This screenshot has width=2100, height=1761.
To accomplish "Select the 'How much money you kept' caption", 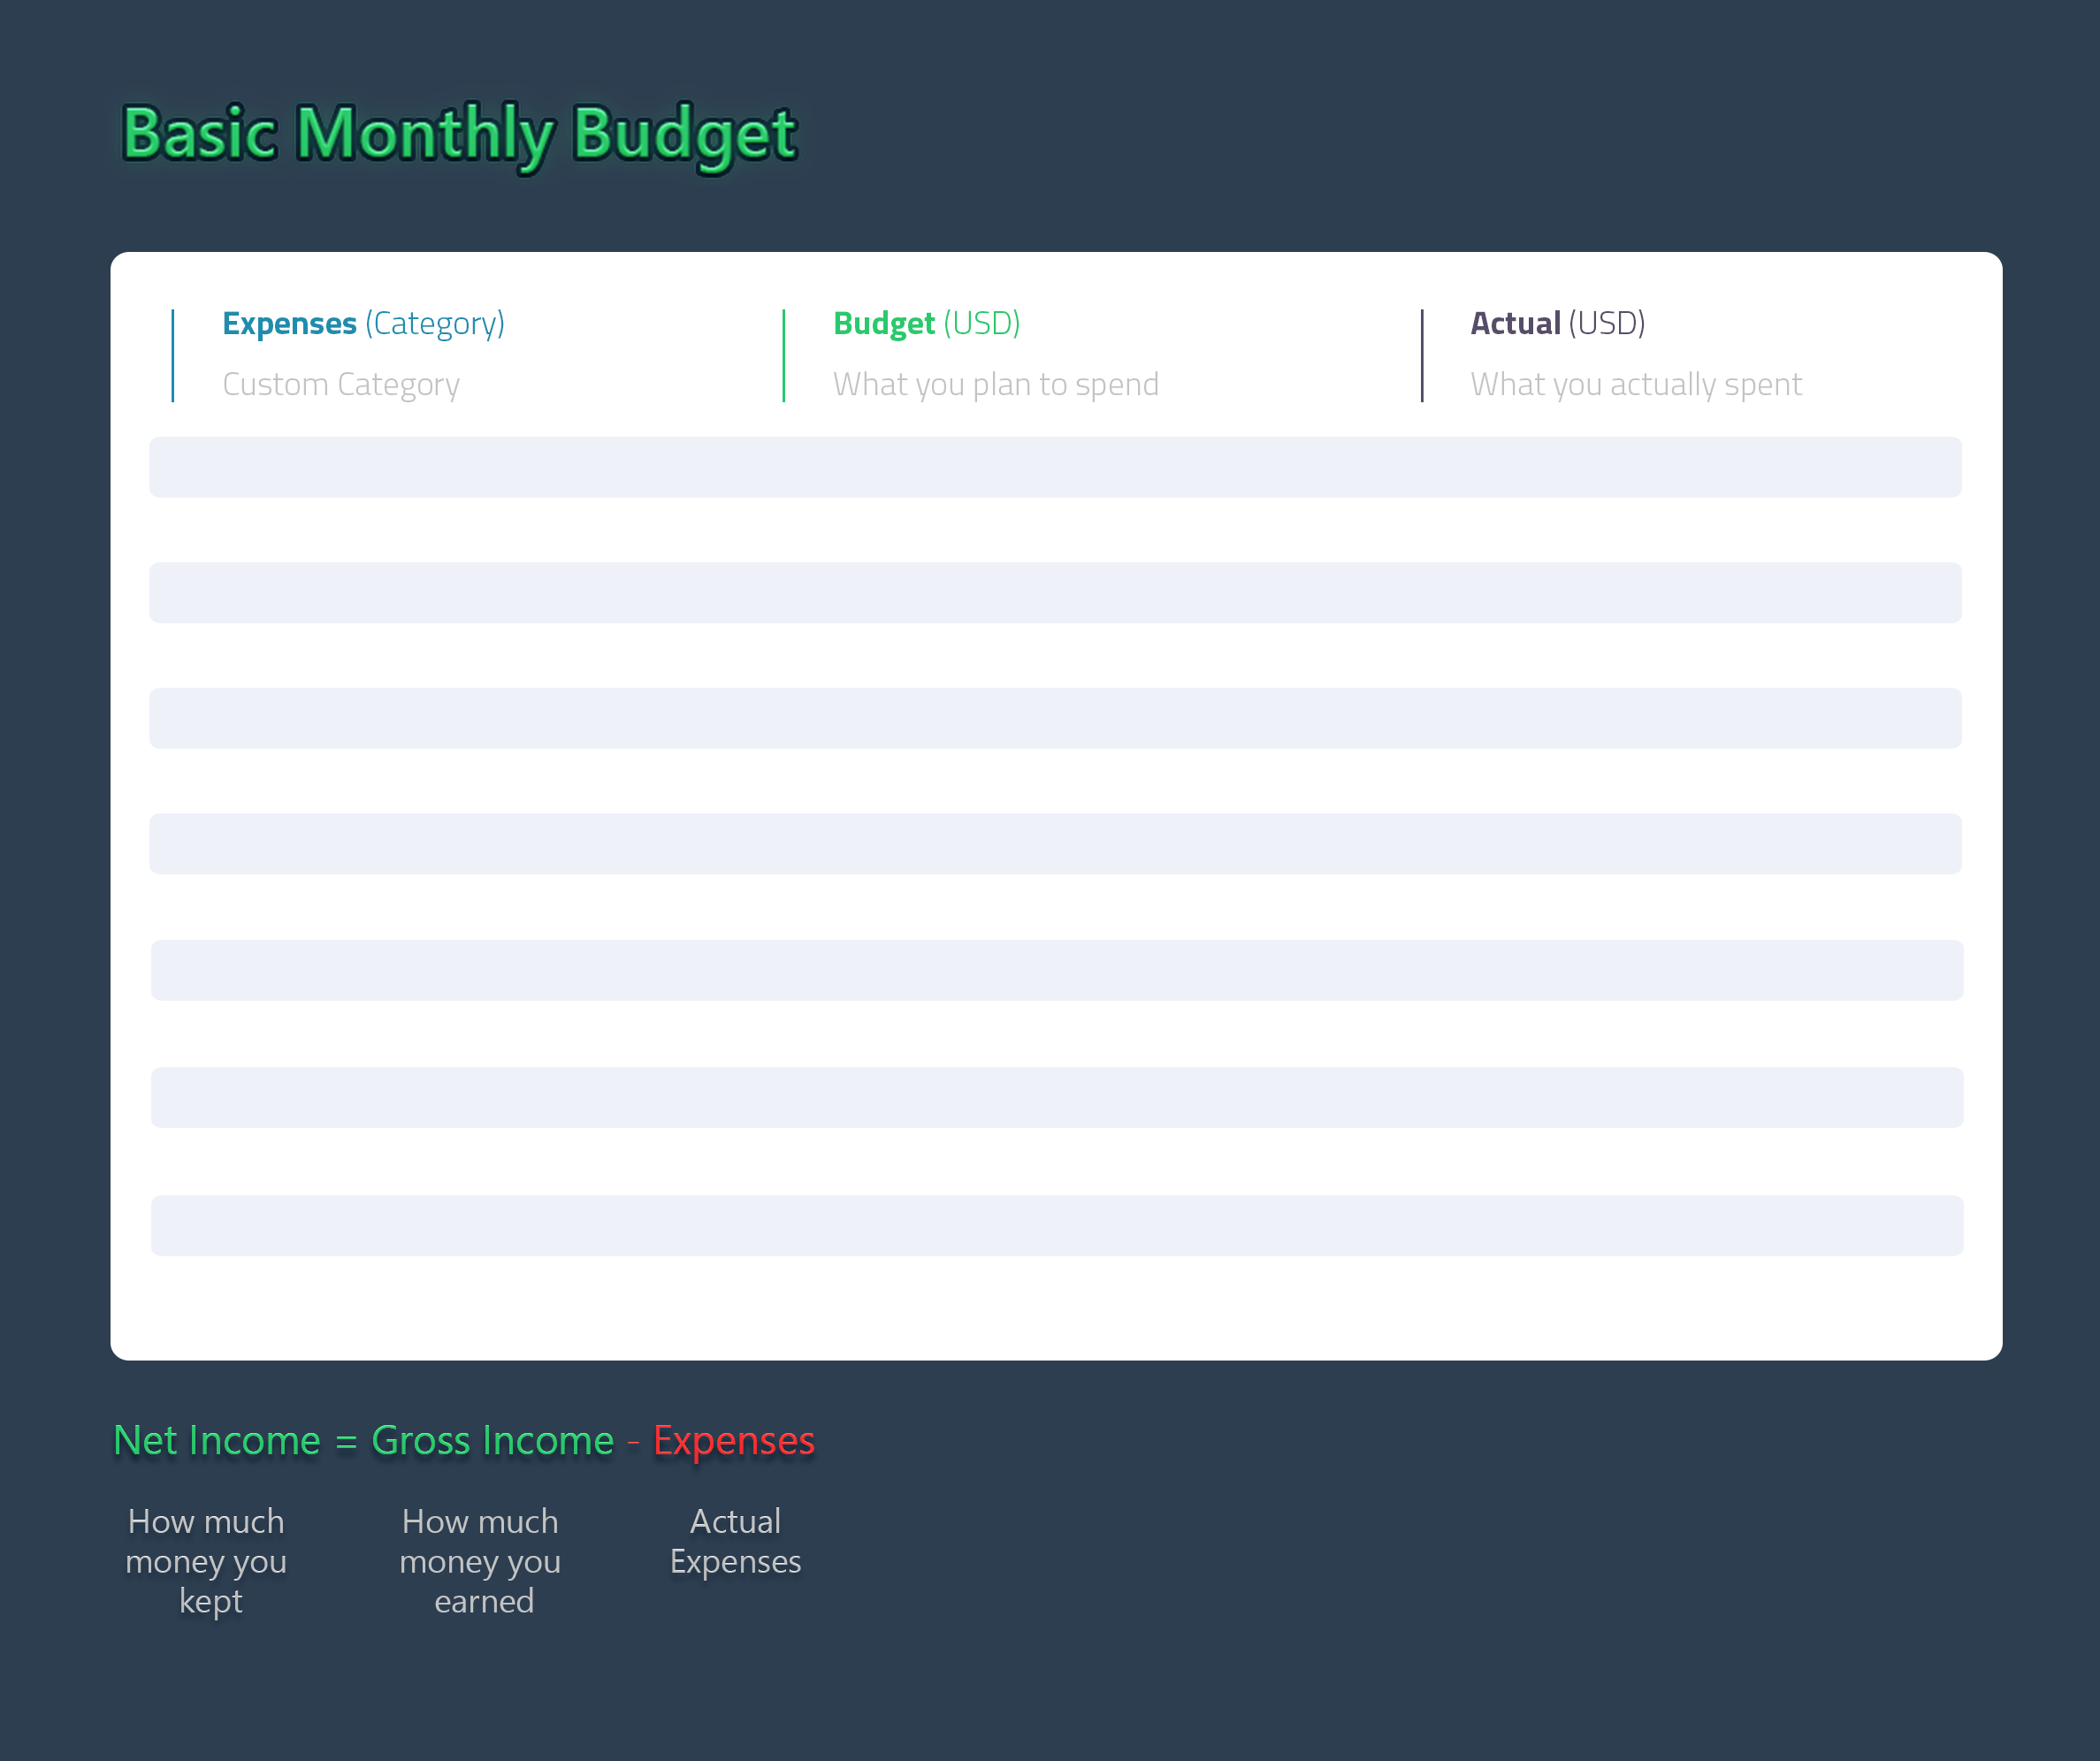I will (x=206, y=1560).
